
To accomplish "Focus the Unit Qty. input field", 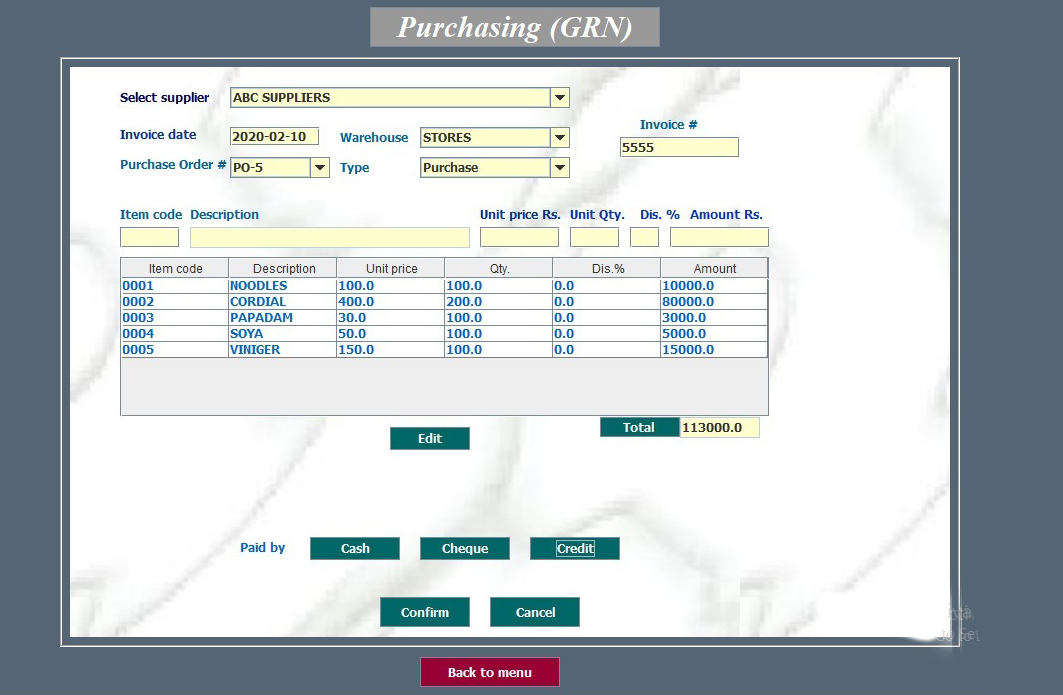I will 595,237.
